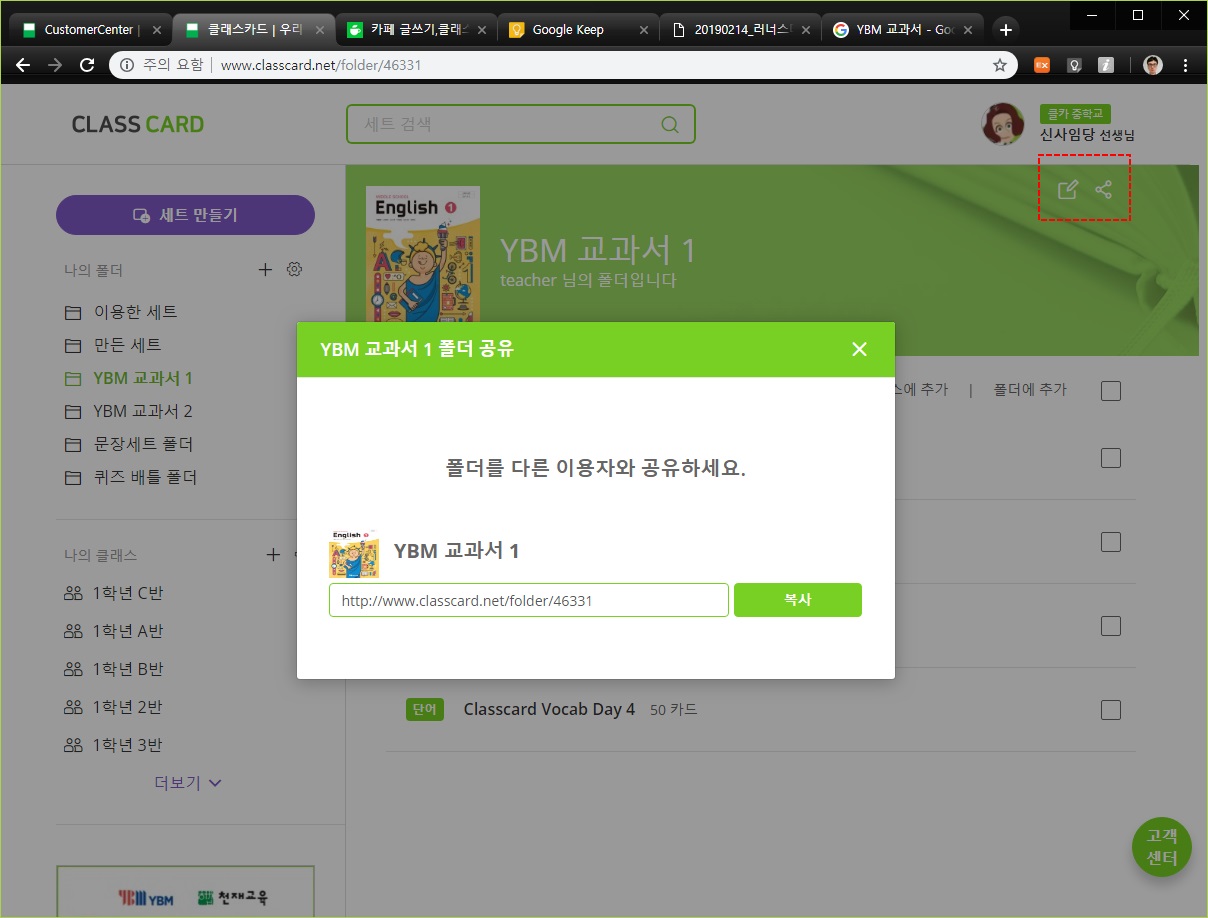Click the 복사 copy button

click(797, 600)
